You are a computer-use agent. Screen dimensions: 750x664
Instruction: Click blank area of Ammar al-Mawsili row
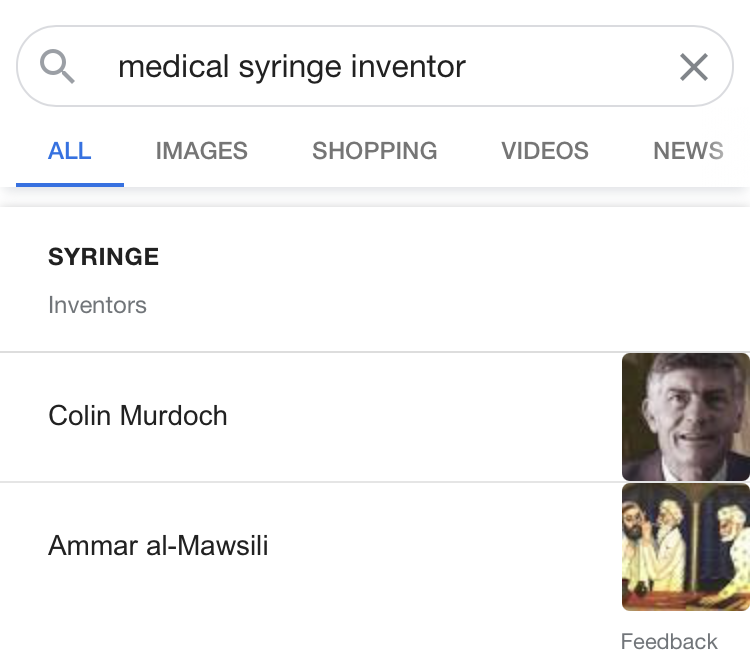tap(442, 547)
